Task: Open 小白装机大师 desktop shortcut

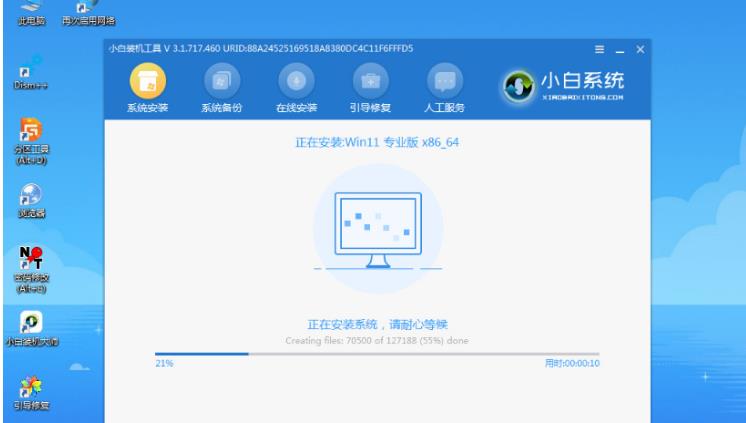Action: [x=31, y=328]
